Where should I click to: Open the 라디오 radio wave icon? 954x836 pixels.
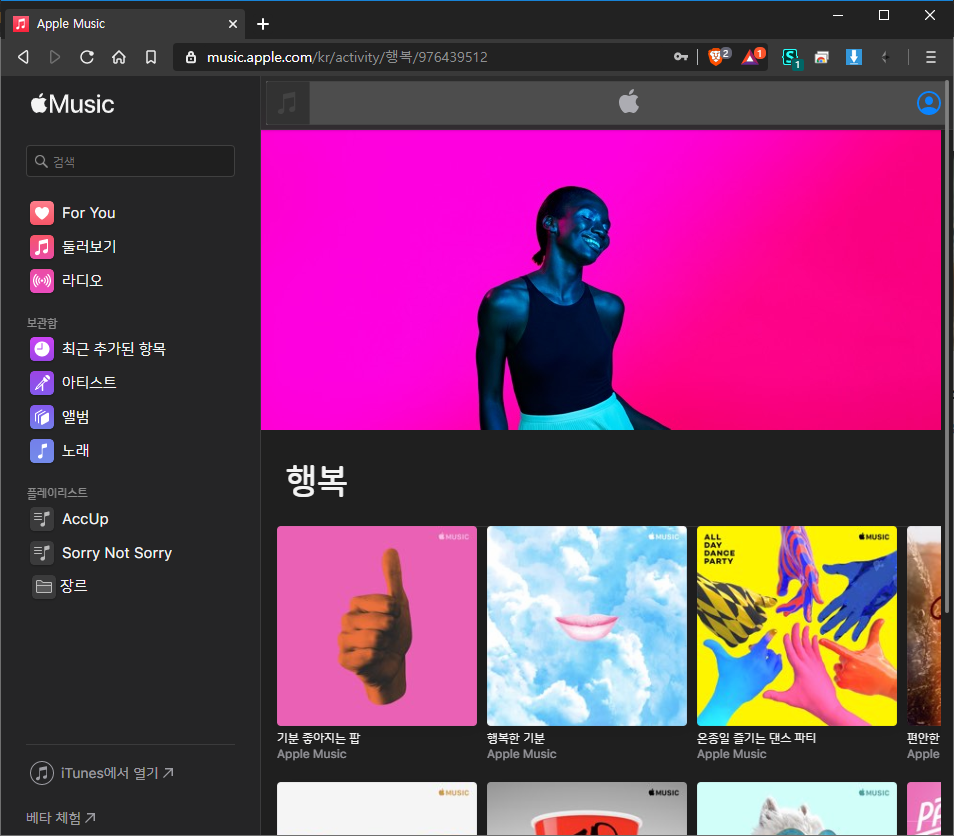[x=41, y=280]
